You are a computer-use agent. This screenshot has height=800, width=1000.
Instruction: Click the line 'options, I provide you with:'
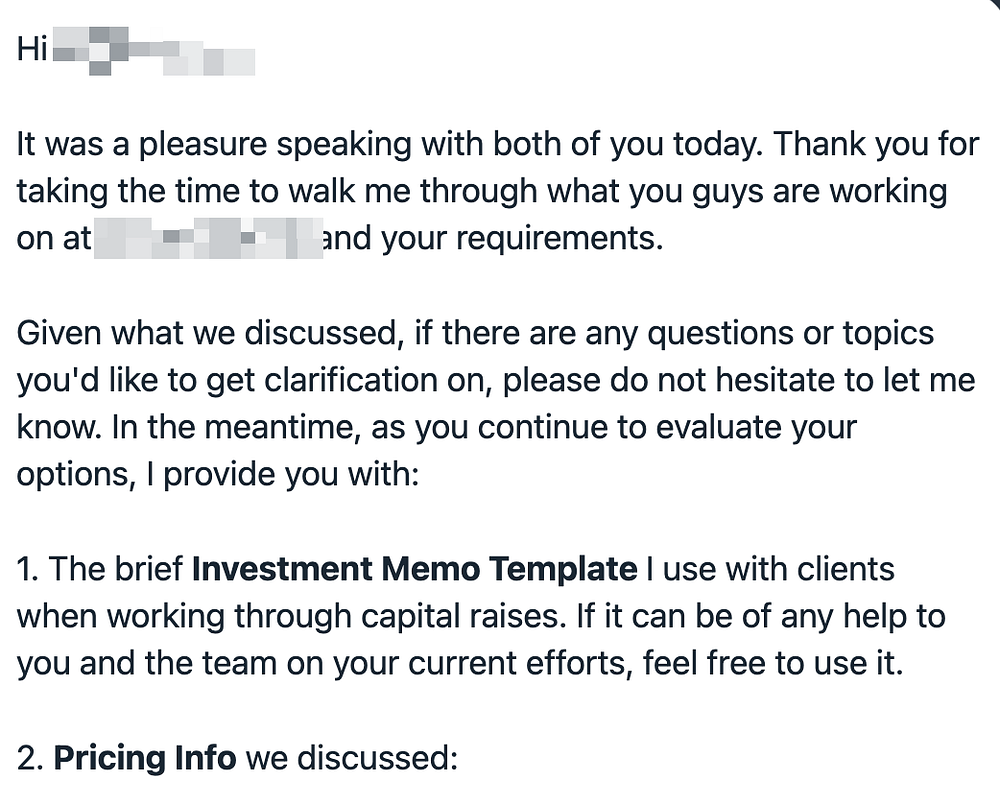(x=215, y=475)
